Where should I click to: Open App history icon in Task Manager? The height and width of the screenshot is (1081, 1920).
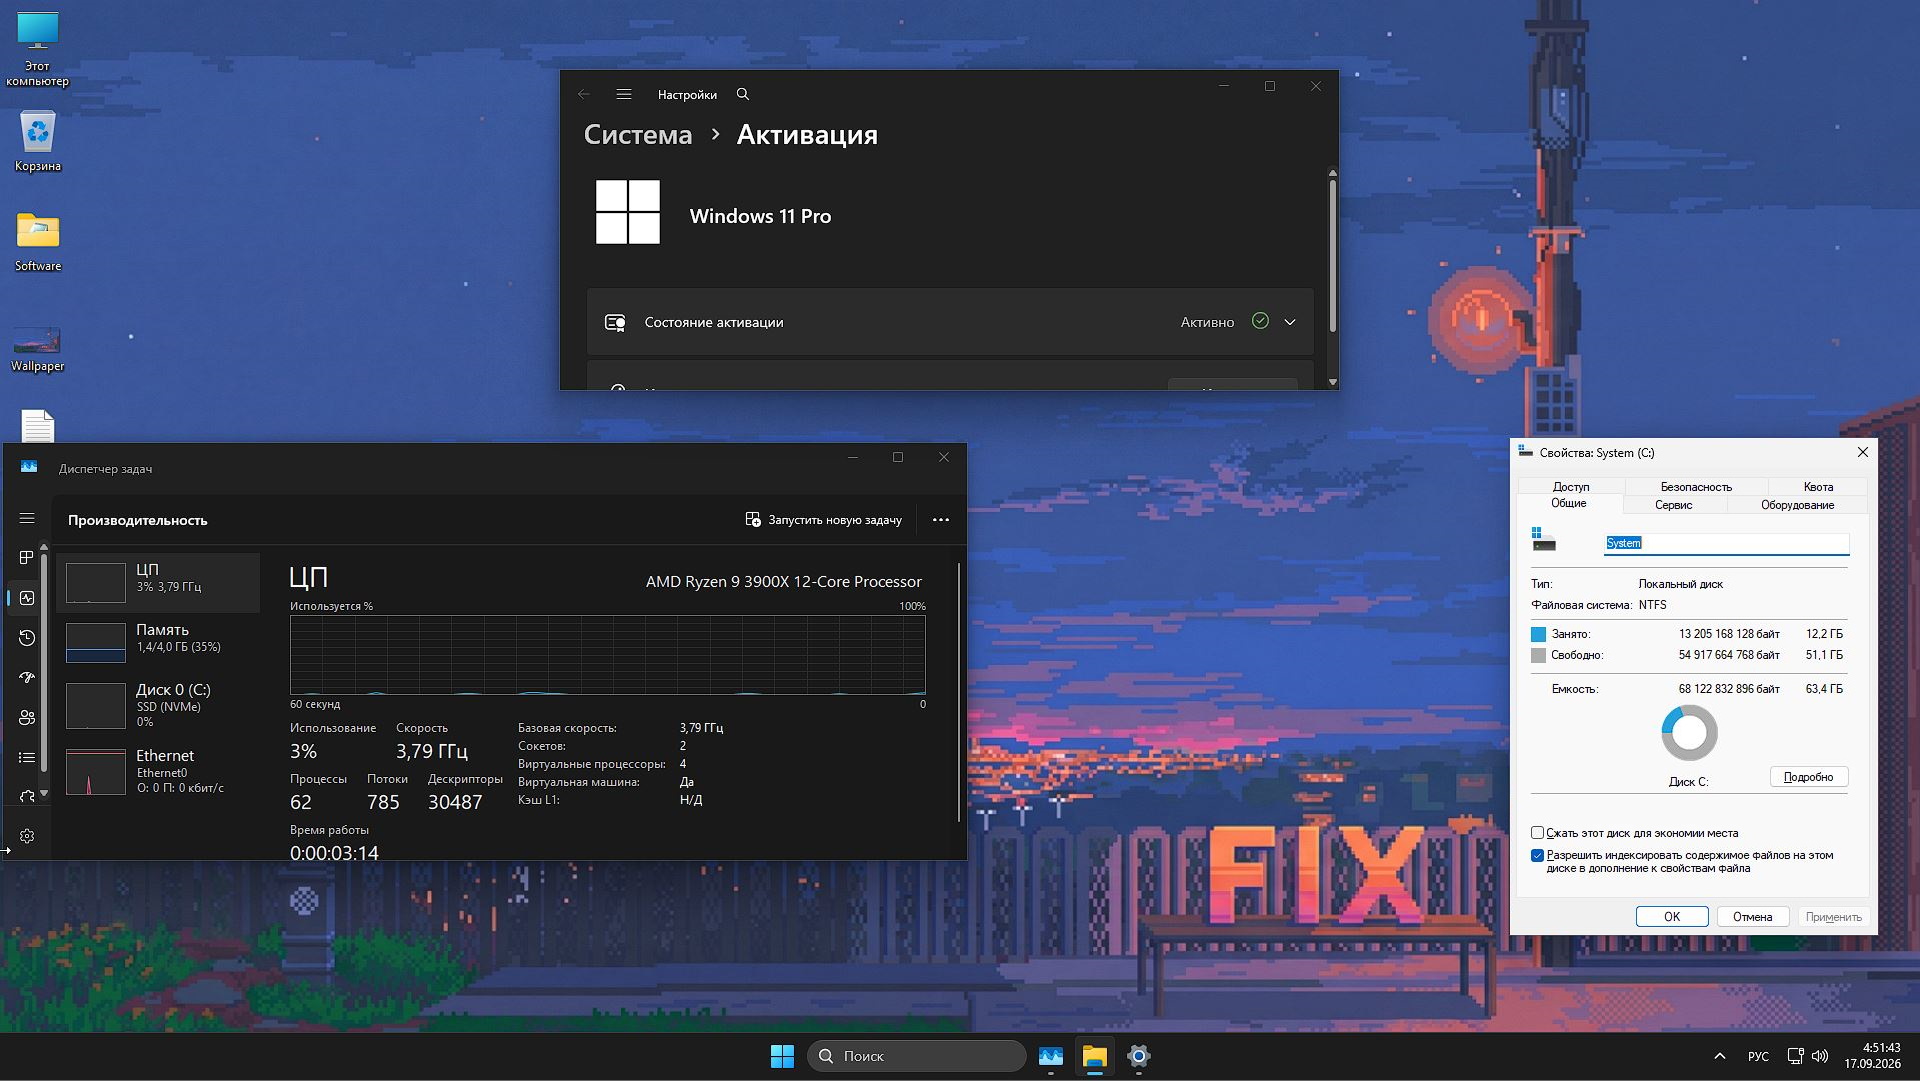(27, 638)
